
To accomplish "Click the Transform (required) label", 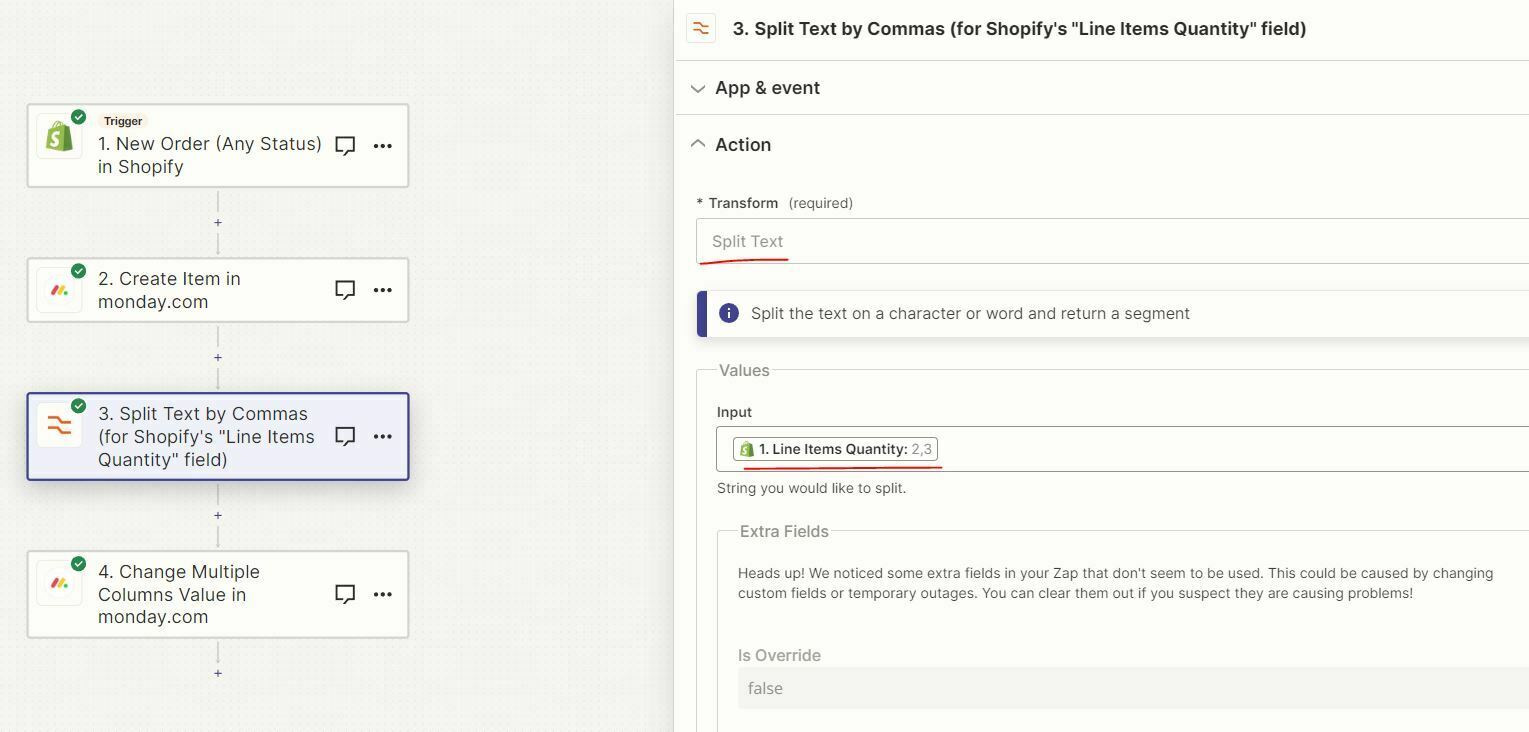I will click(775, 203).
